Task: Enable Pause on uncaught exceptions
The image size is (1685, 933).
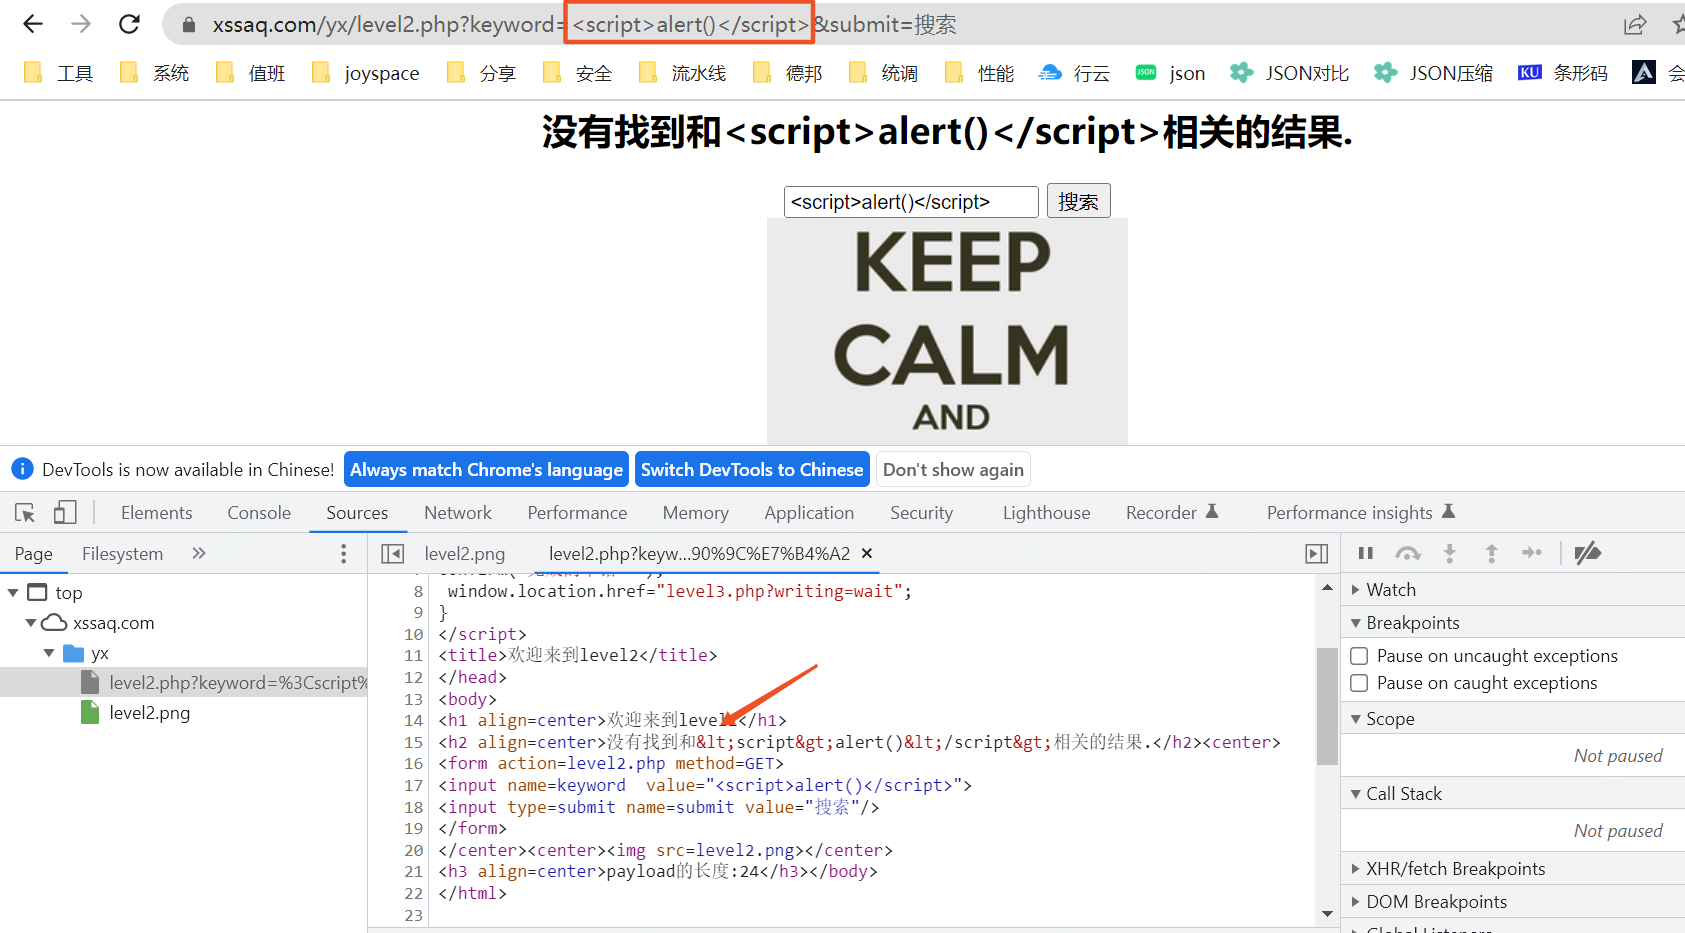Action: 1359,656
